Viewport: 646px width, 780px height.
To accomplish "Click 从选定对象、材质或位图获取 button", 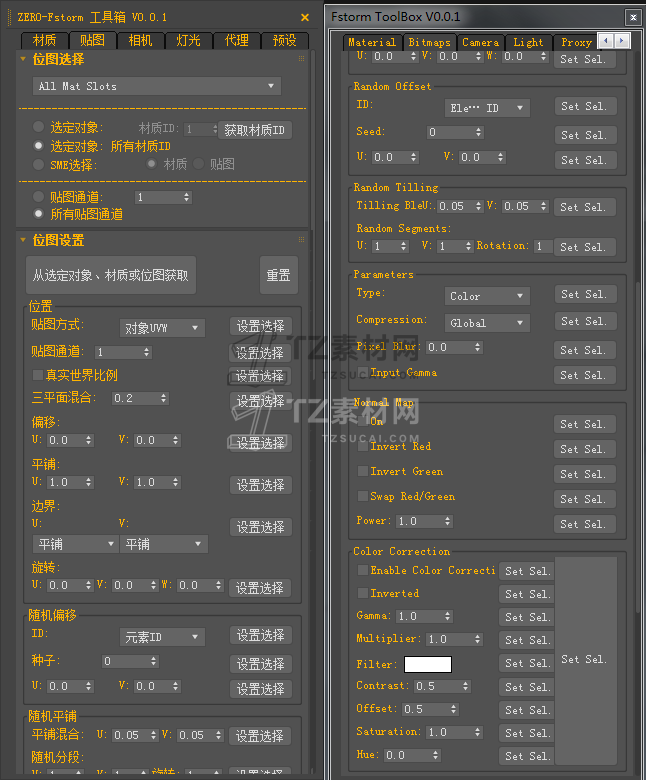I will (111, 275).
